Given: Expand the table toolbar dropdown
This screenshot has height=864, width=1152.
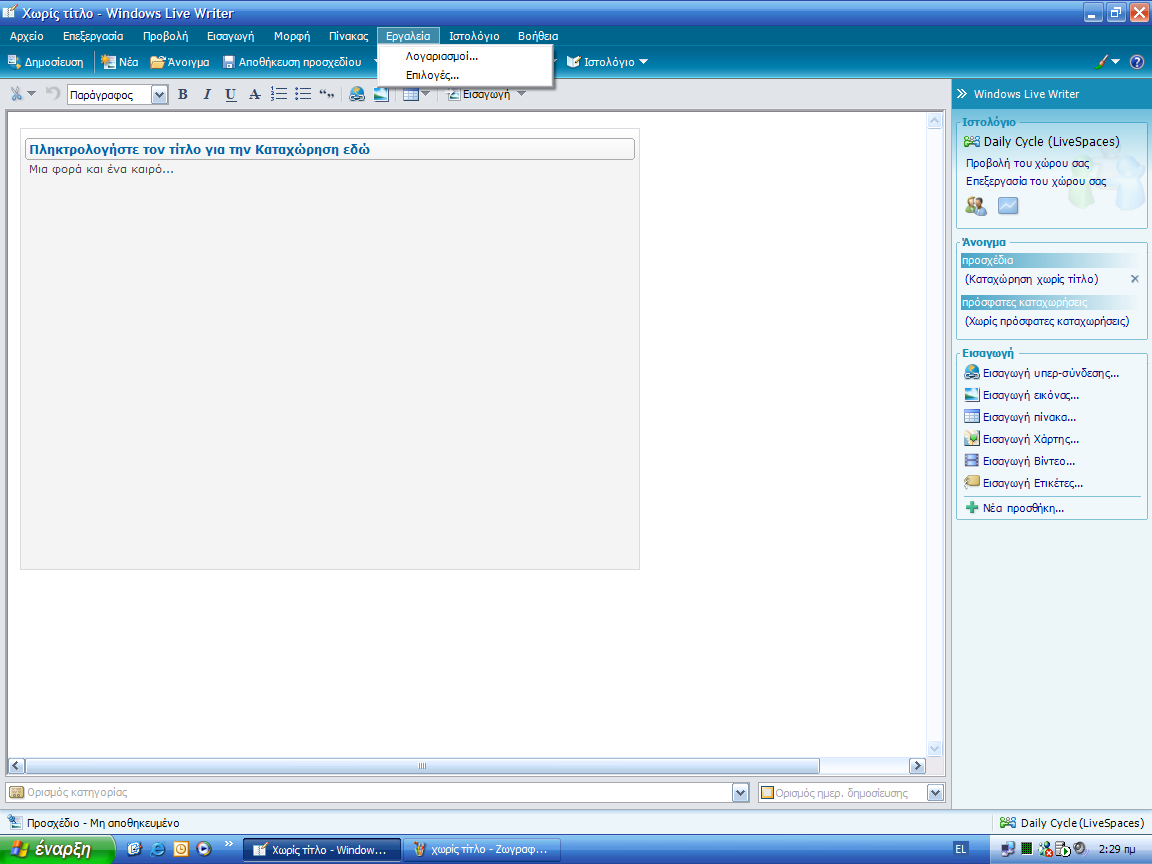Looking at the screenshot, I should [x=426, y=95].
